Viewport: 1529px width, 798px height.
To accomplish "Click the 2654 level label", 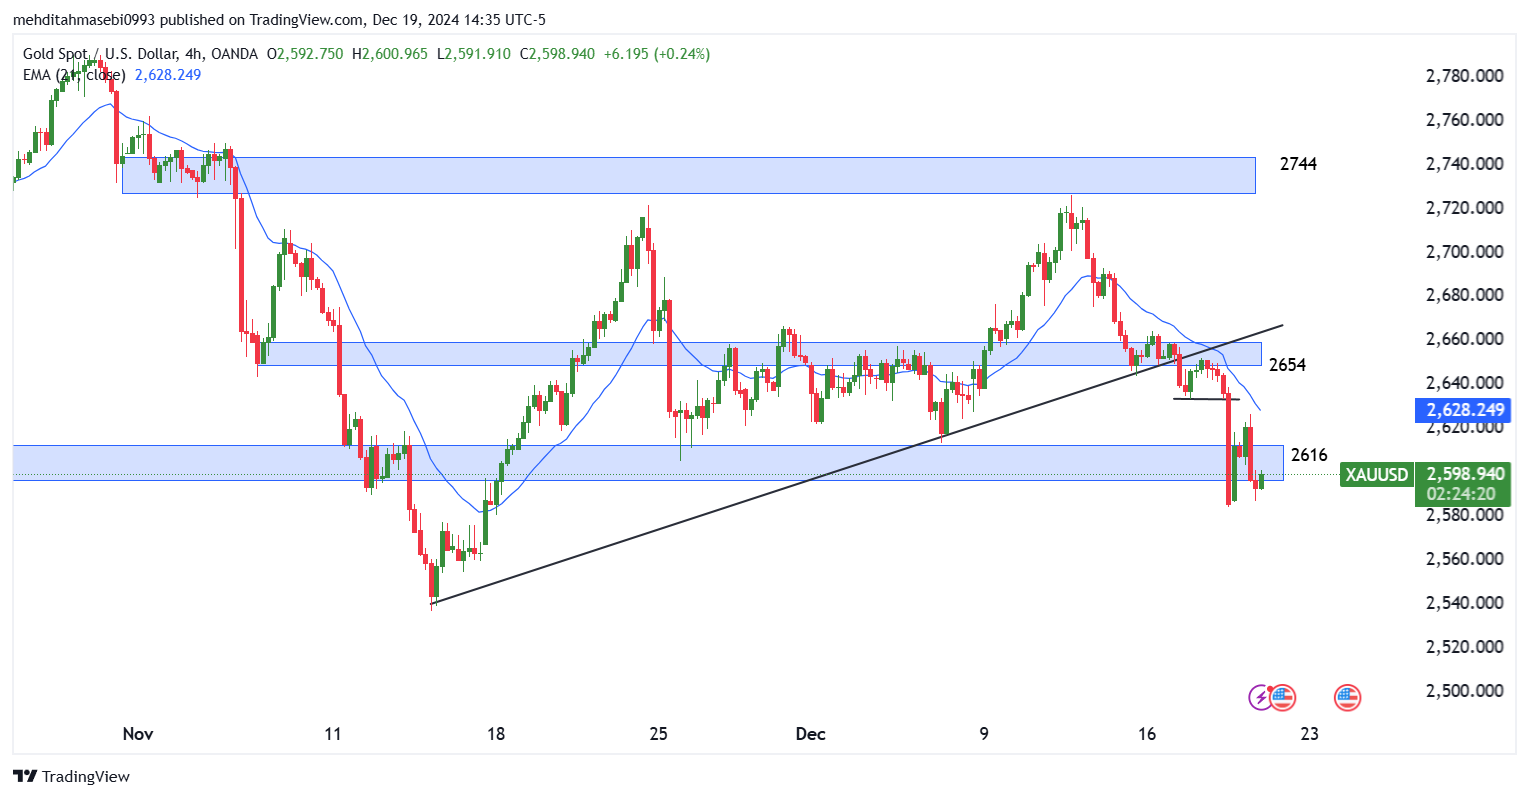I will tap(1287, 365).
